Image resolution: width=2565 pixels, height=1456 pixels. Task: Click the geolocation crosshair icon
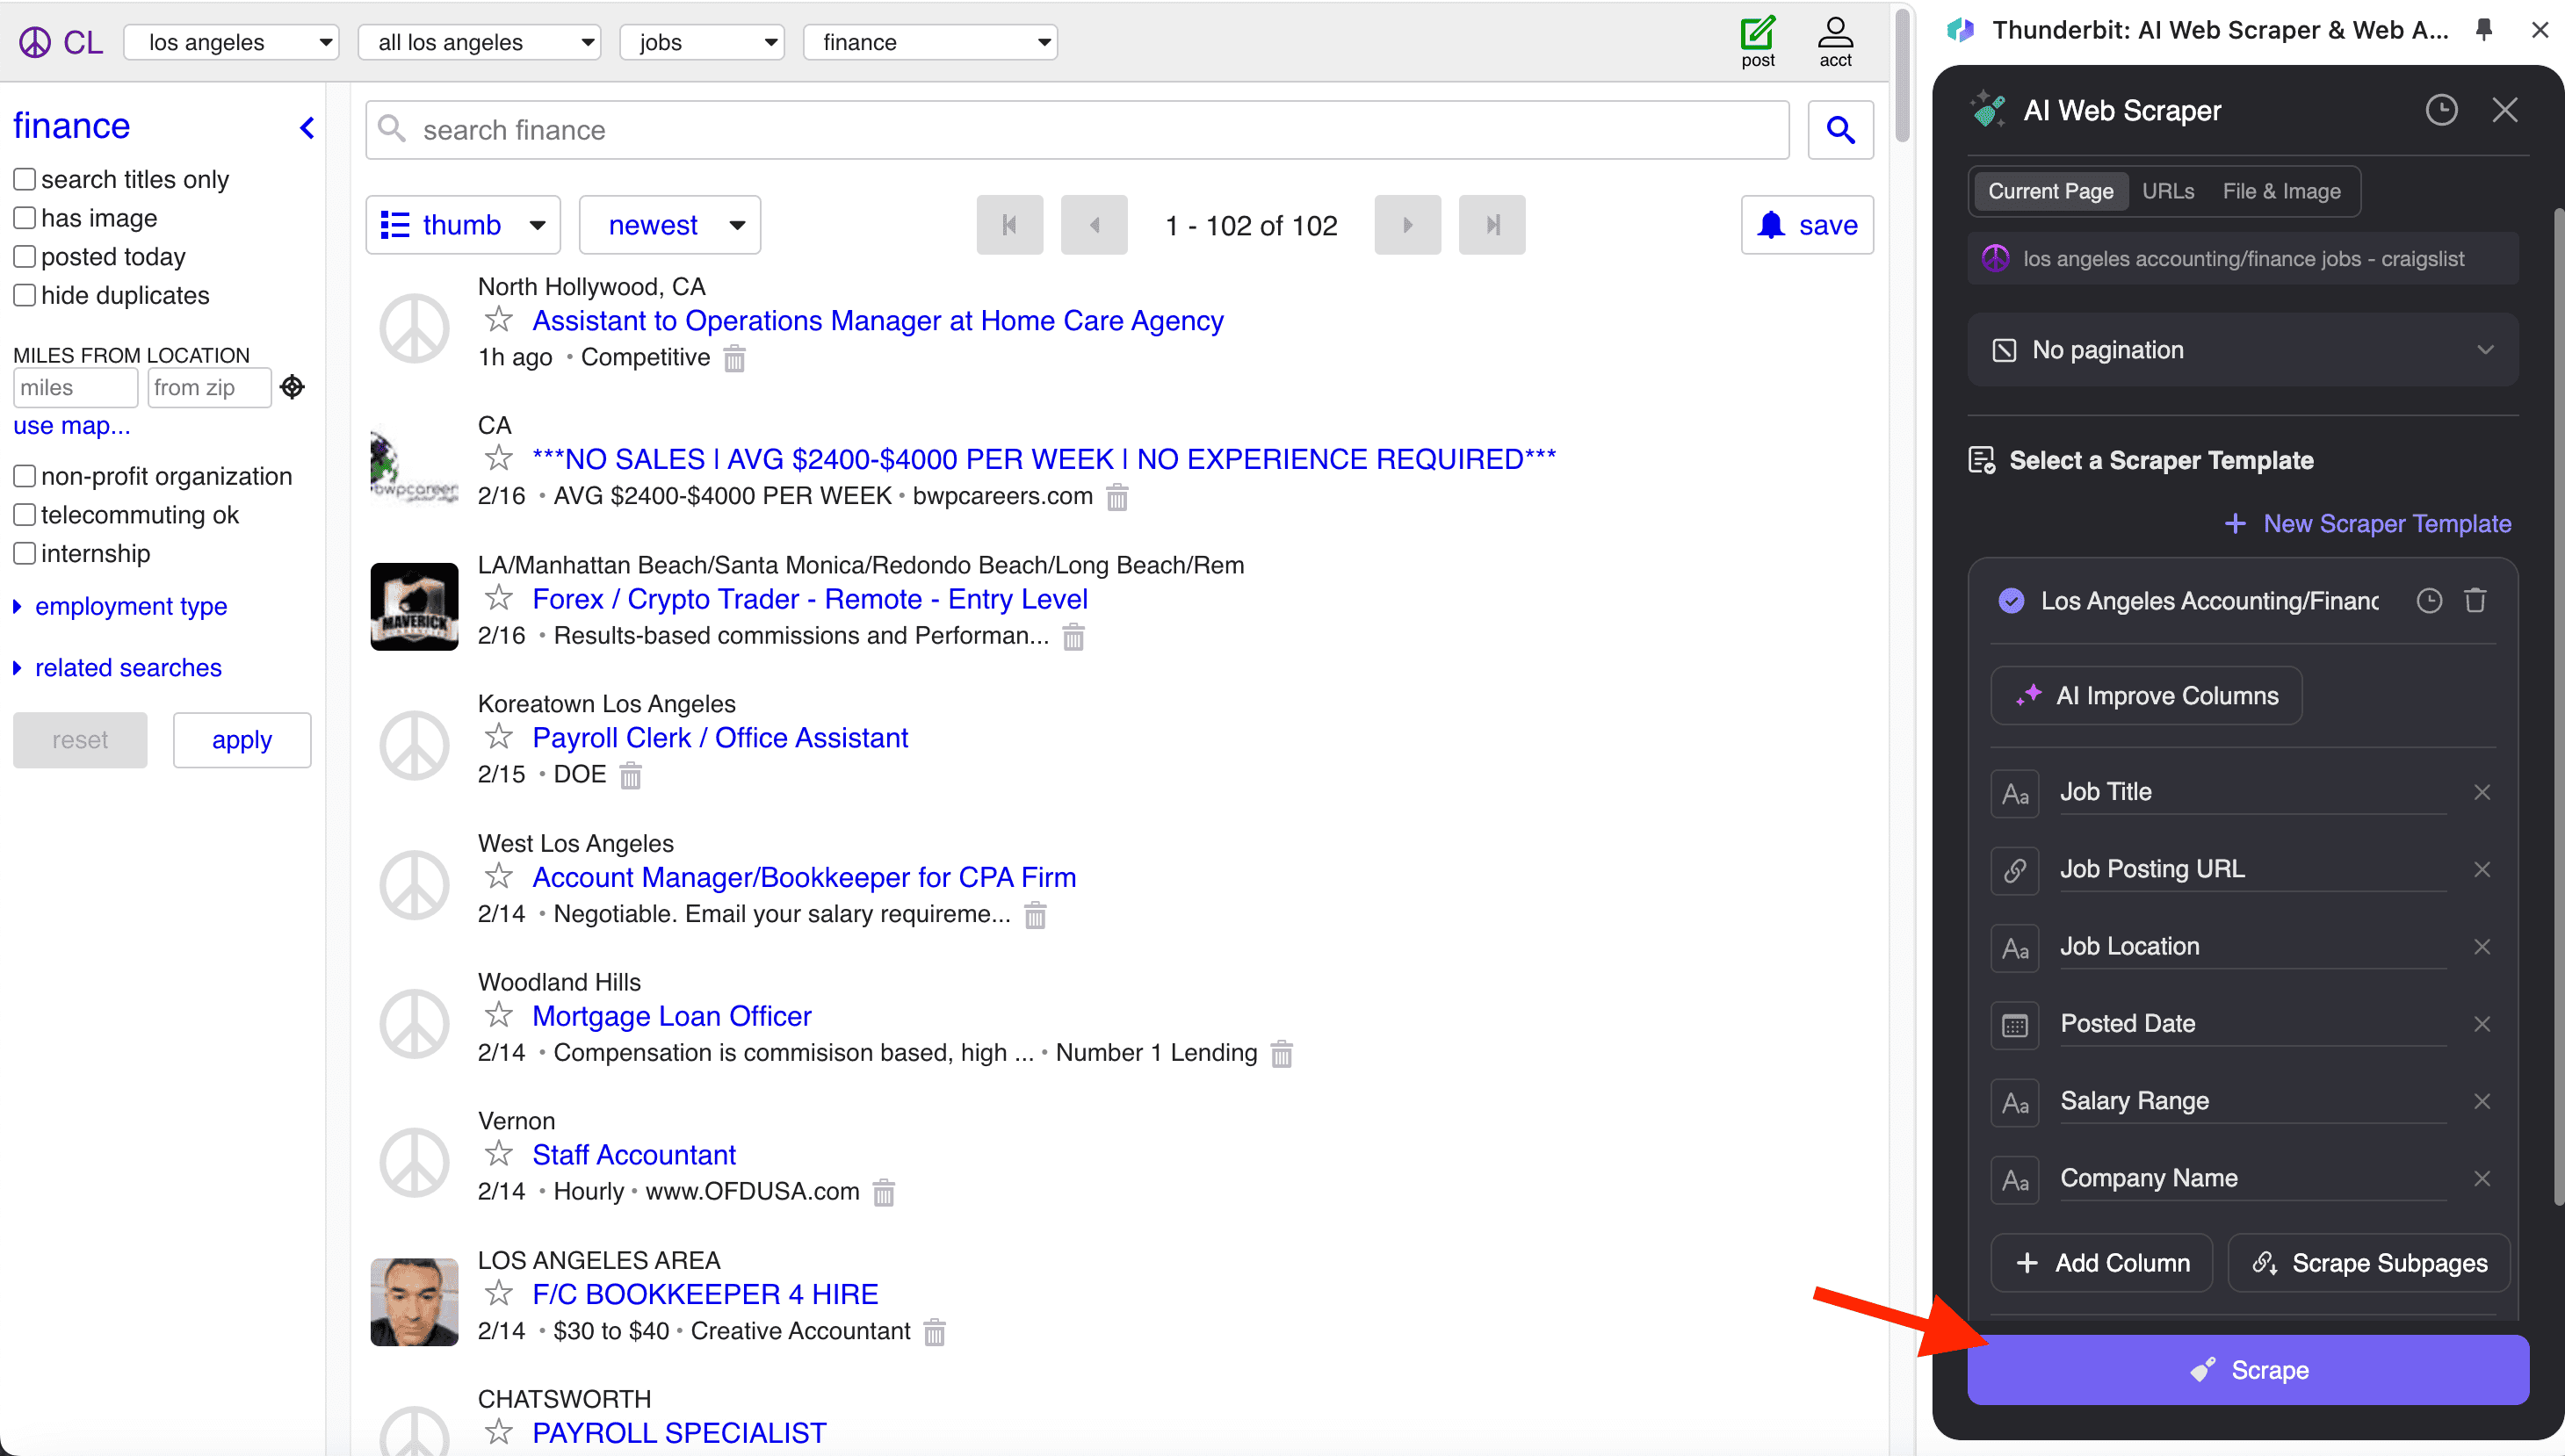click(292, 387)
